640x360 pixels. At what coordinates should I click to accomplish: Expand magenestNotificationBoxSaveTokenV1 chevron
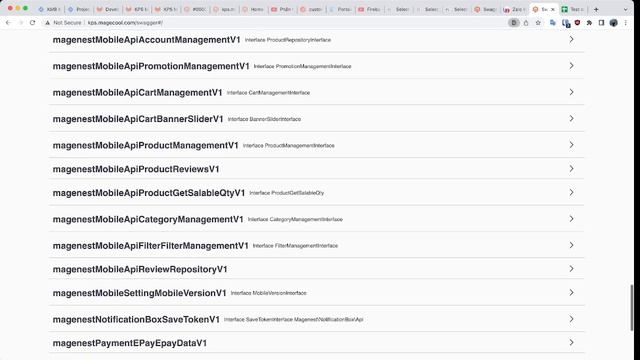pos(571,319)
